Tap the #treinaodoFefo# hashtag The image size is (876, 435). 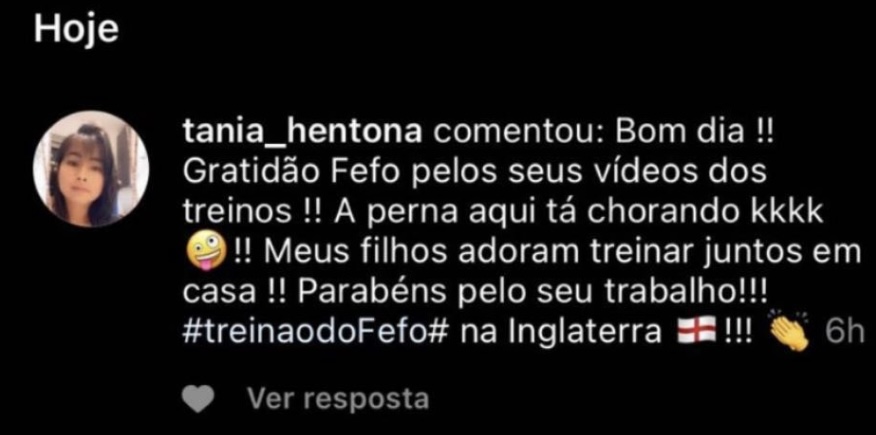click(x=316, y=333)
